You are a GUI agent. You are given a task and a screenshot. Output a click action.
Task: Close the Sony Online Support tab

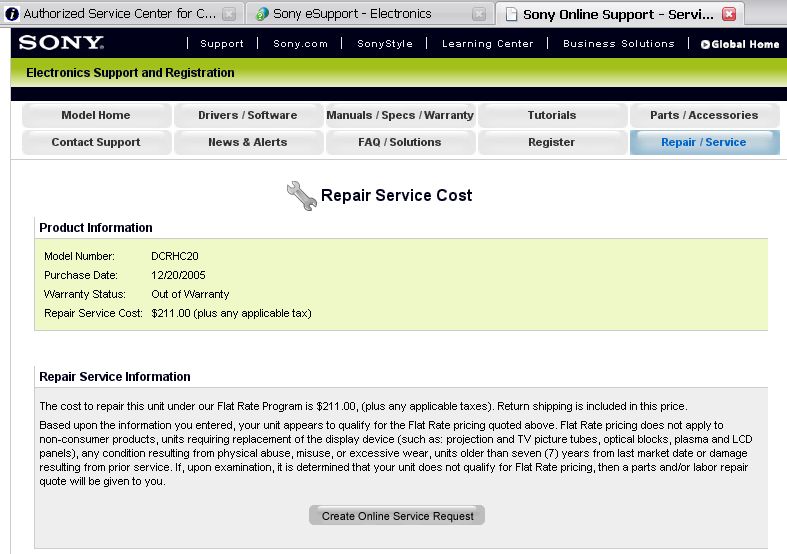pos(729,14)
